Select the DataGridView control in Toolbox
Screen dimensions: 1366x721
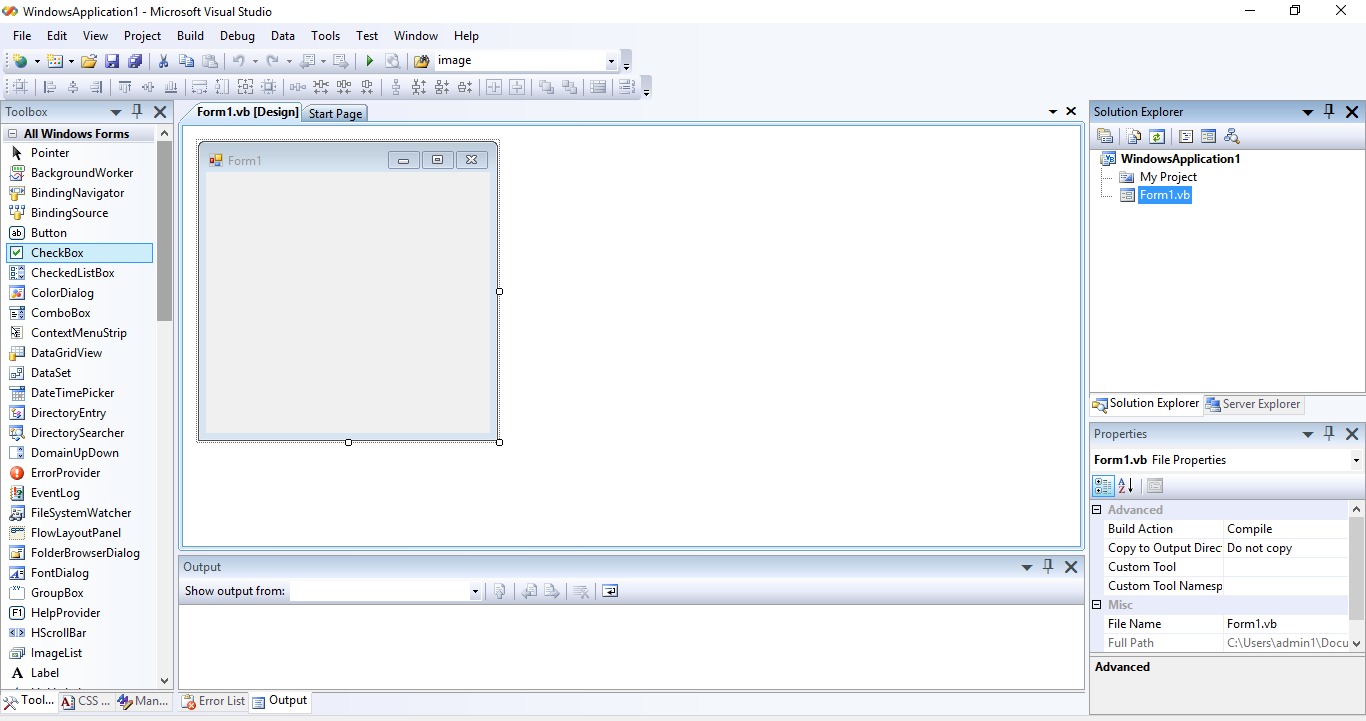(x=80, y=353)
